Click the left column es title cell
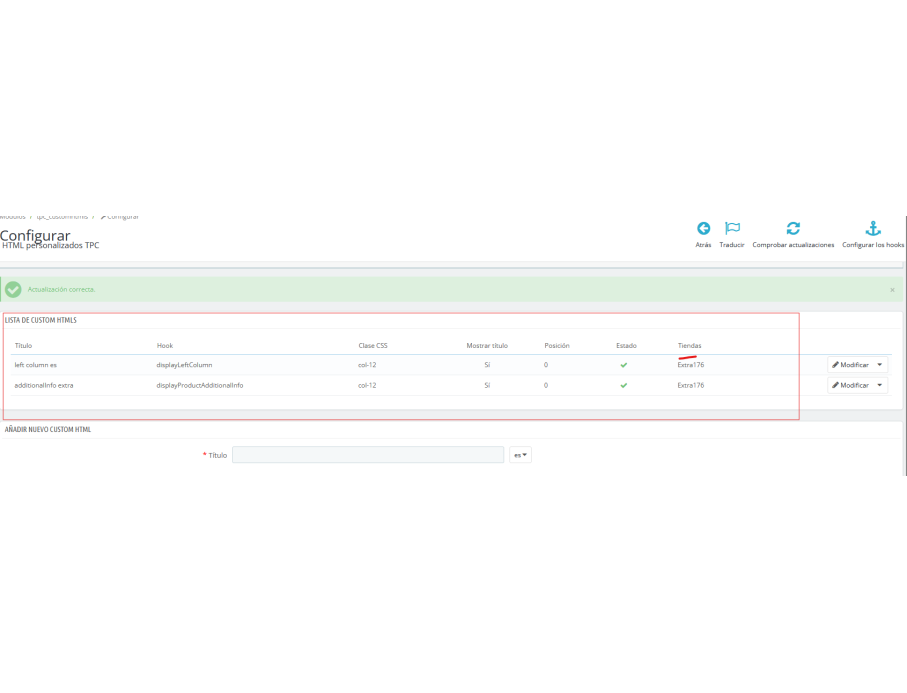The width and height of the screenshot is (907, 693). pos(35,365)
